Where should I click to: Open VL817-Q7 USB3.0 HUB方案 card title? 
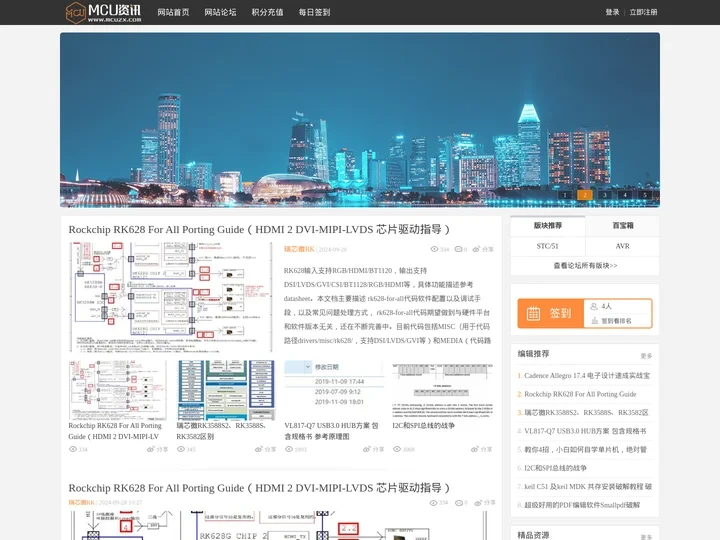[x=331, y=431]
